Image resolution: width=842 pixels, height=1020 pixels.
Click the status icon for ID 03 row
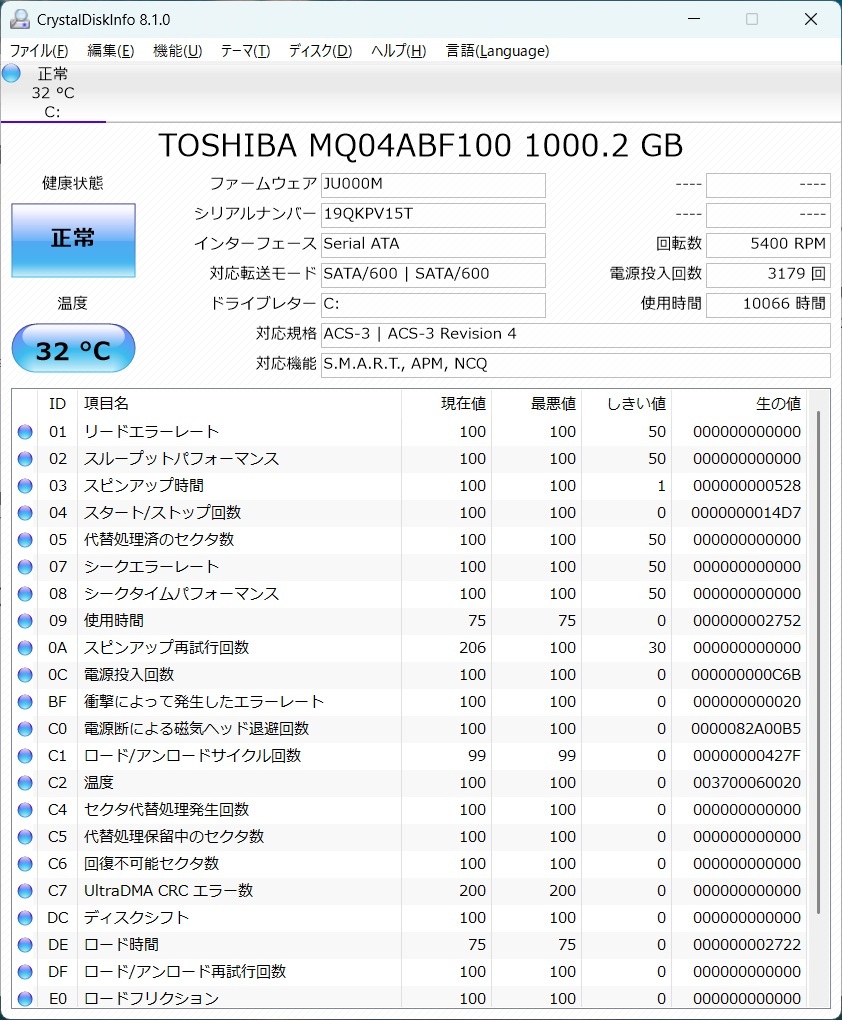(x=25, y=485)
